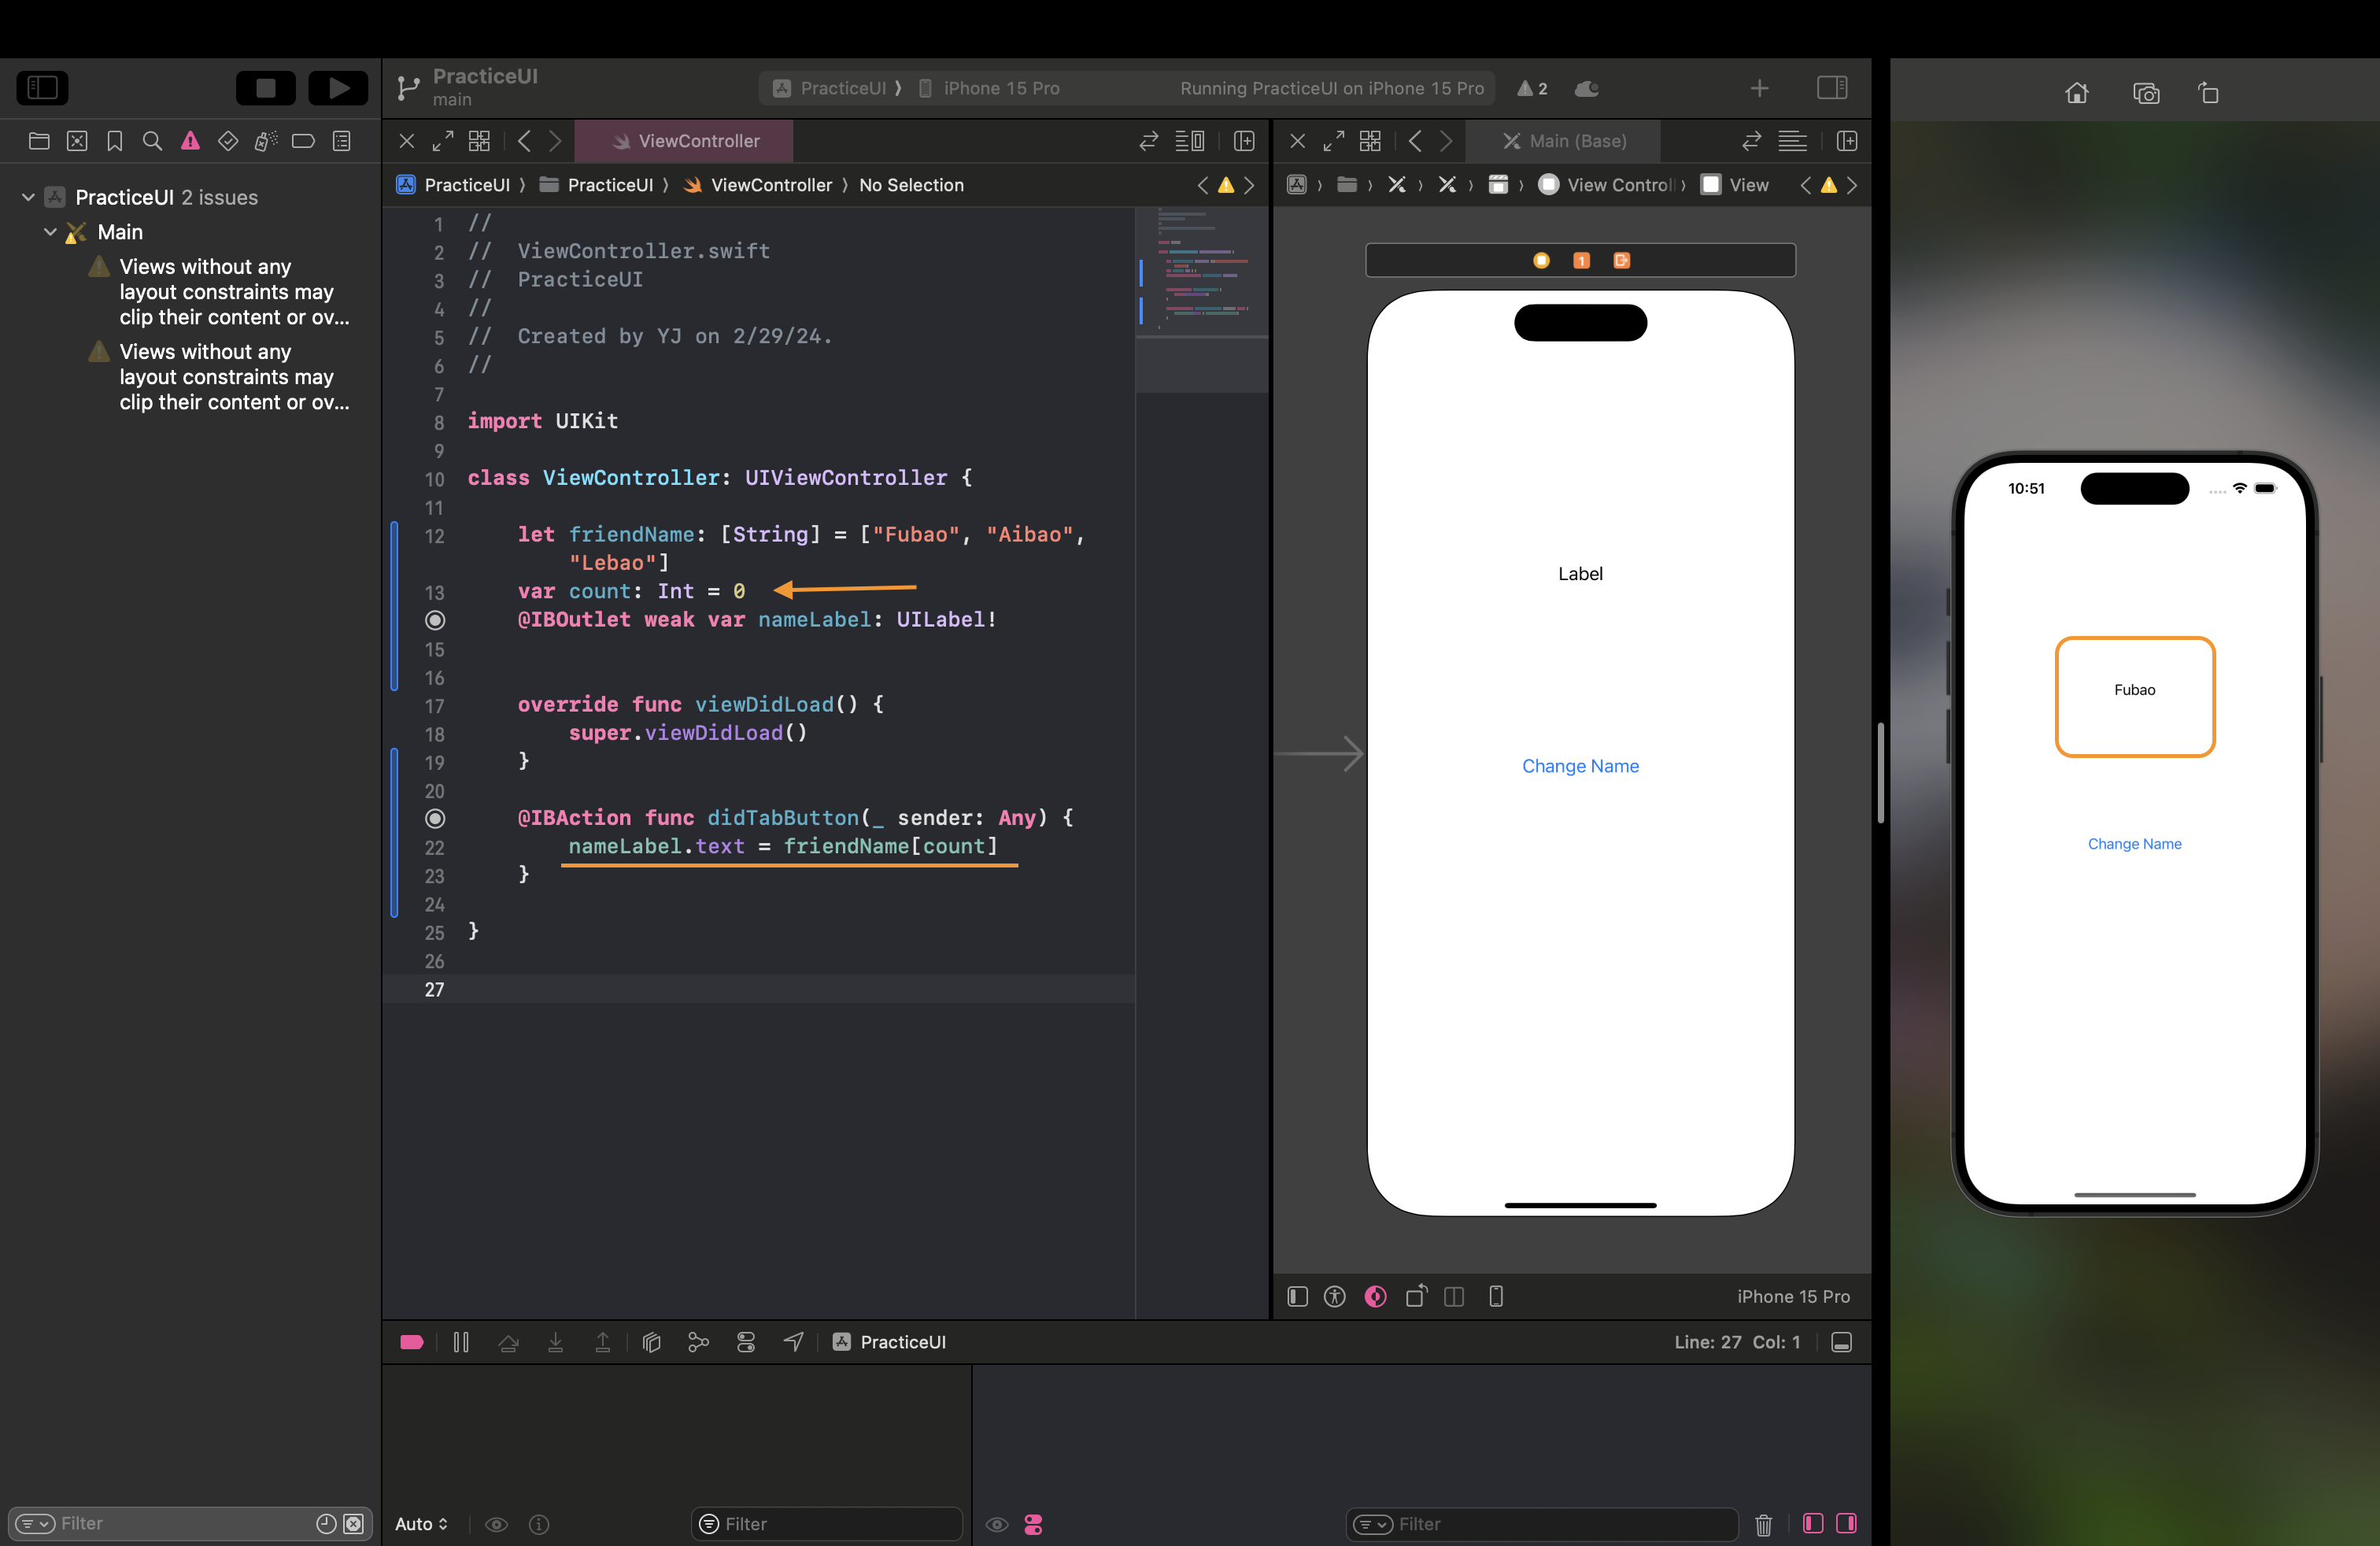
Task: Toggle the navigator sidebar visibility
Action: click(42, 88)
